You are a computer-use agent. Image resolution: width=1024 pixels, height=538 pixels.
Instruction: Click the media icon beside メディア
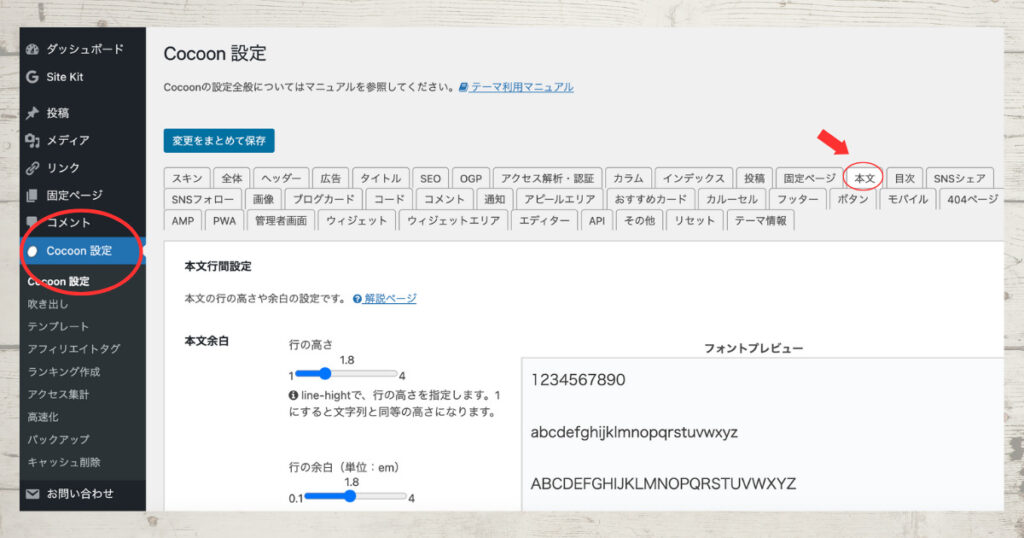[x=32, y=140]
